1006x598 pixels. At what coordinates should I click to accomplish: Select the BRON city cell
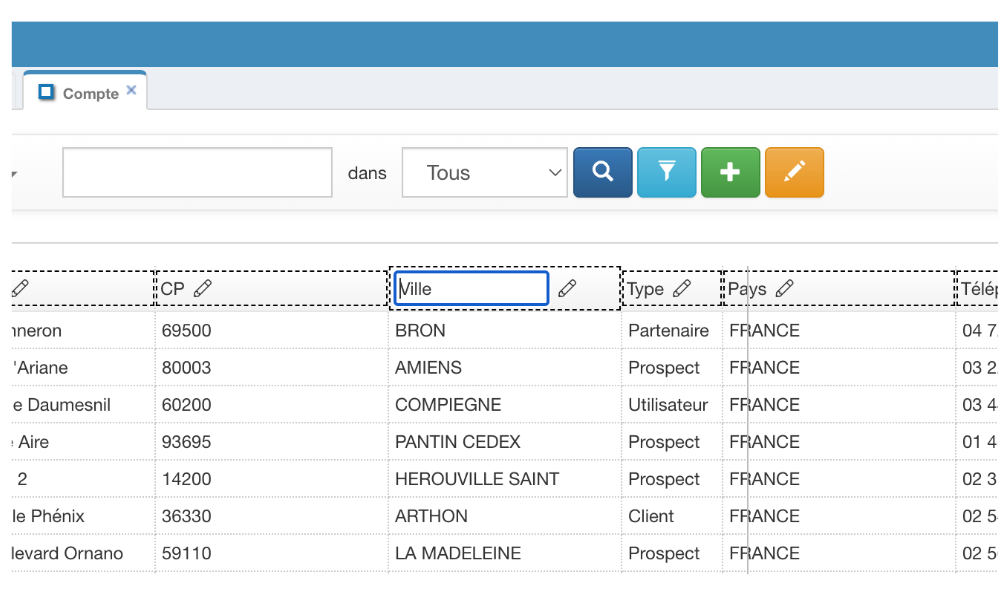[420, 330]
